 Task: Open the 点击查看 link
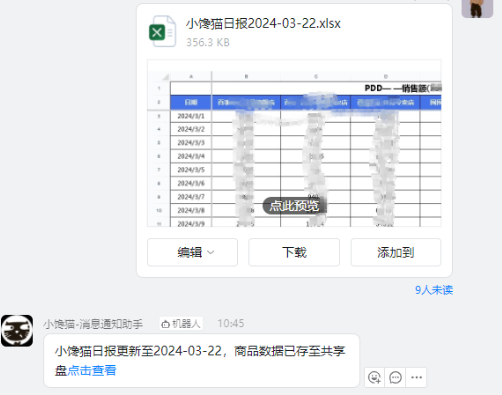[92, 370]
